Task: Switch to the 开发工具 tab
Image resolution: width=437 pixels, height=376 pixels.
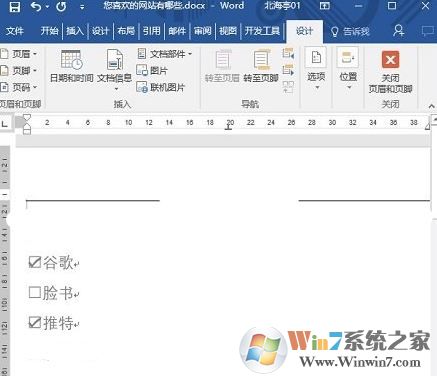Action: click(x=262, y=31)
